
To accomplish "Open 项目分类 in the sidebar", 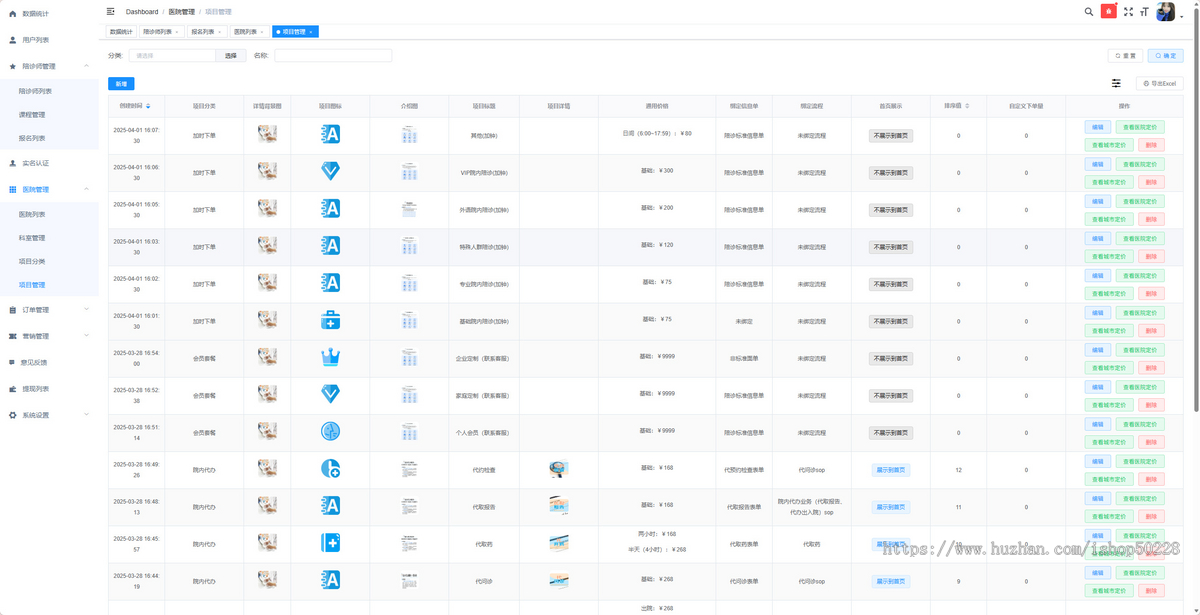I will point(32,261).
